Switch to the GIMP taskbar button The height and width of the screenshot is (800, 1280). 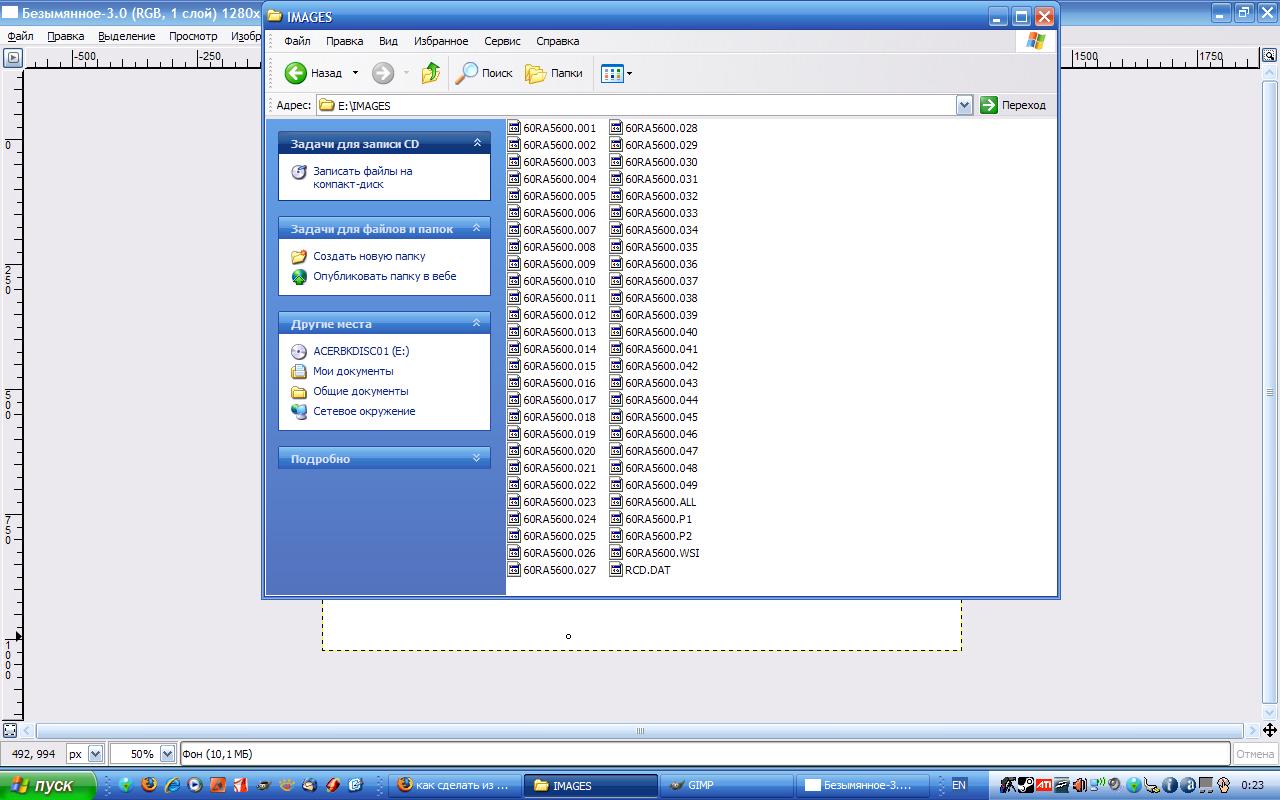tap(727, 786)
